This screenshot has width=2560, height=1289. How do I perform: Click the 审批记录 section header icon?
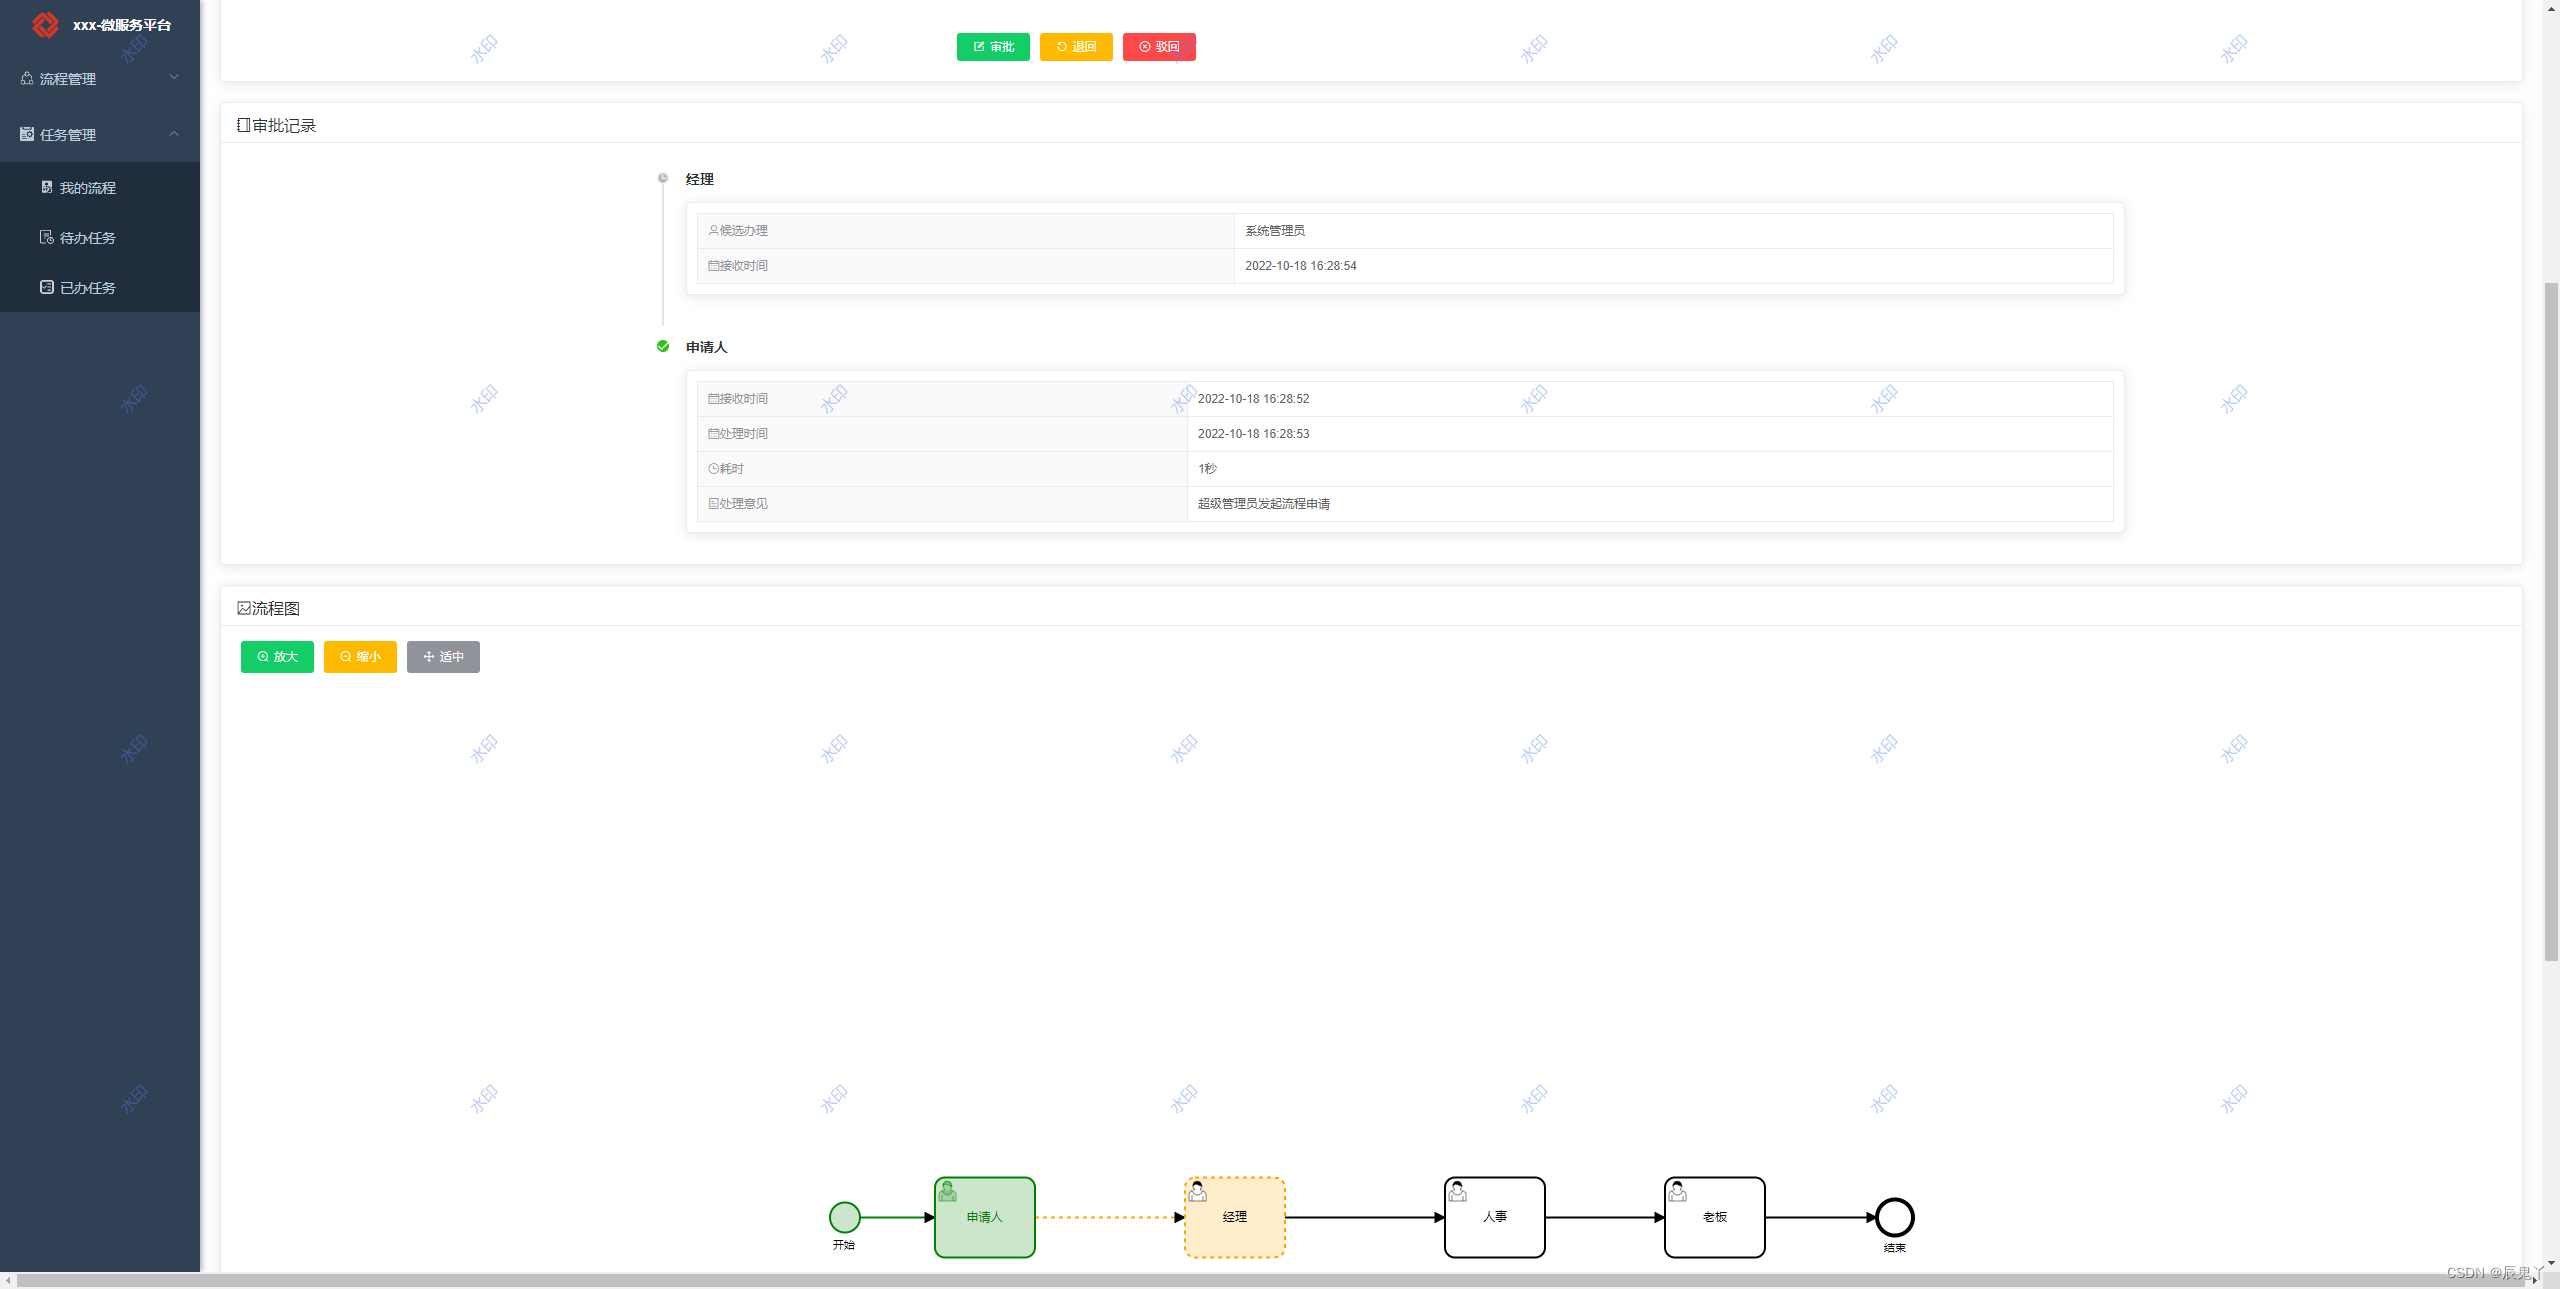[x=244, y=125]
